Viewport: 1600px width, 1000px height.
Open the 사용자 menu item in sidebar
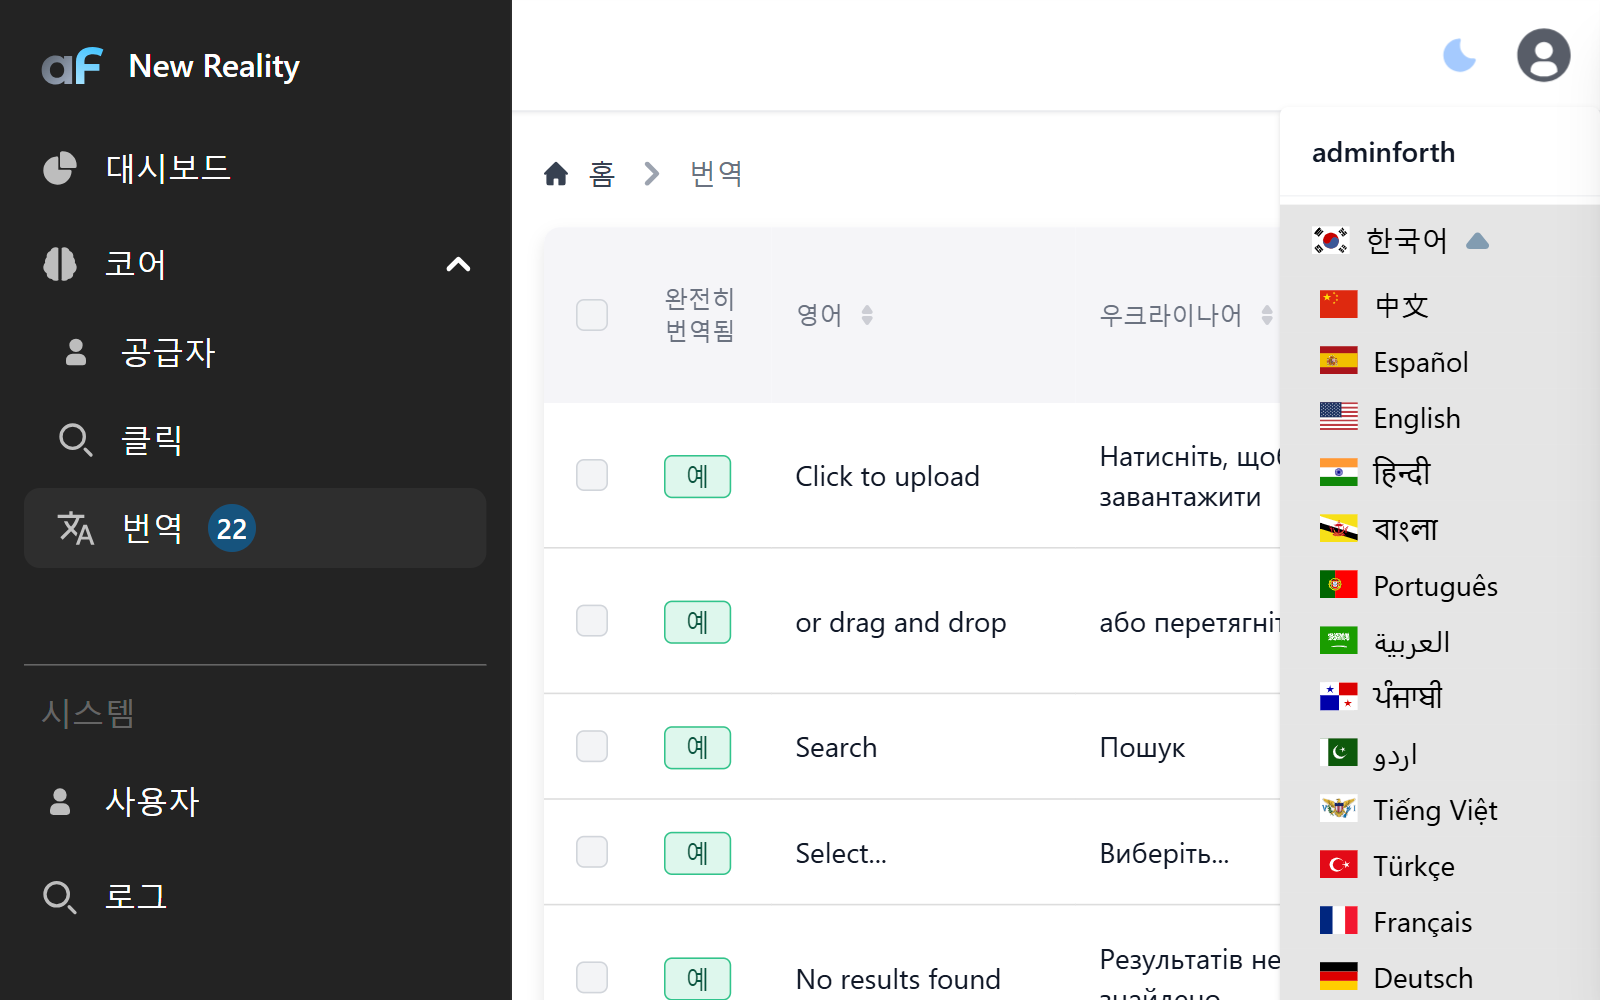[153, 801]
